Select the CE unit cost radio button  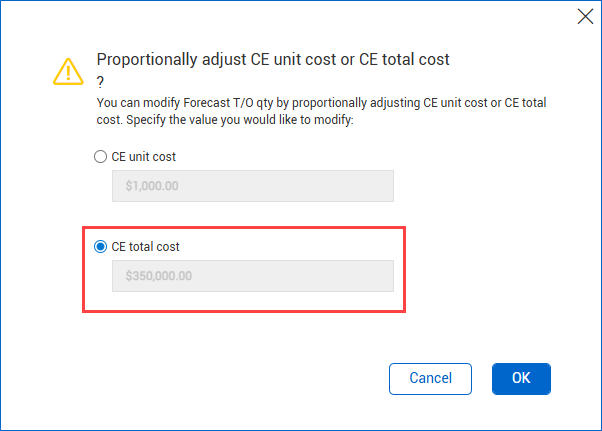point(101,157)
